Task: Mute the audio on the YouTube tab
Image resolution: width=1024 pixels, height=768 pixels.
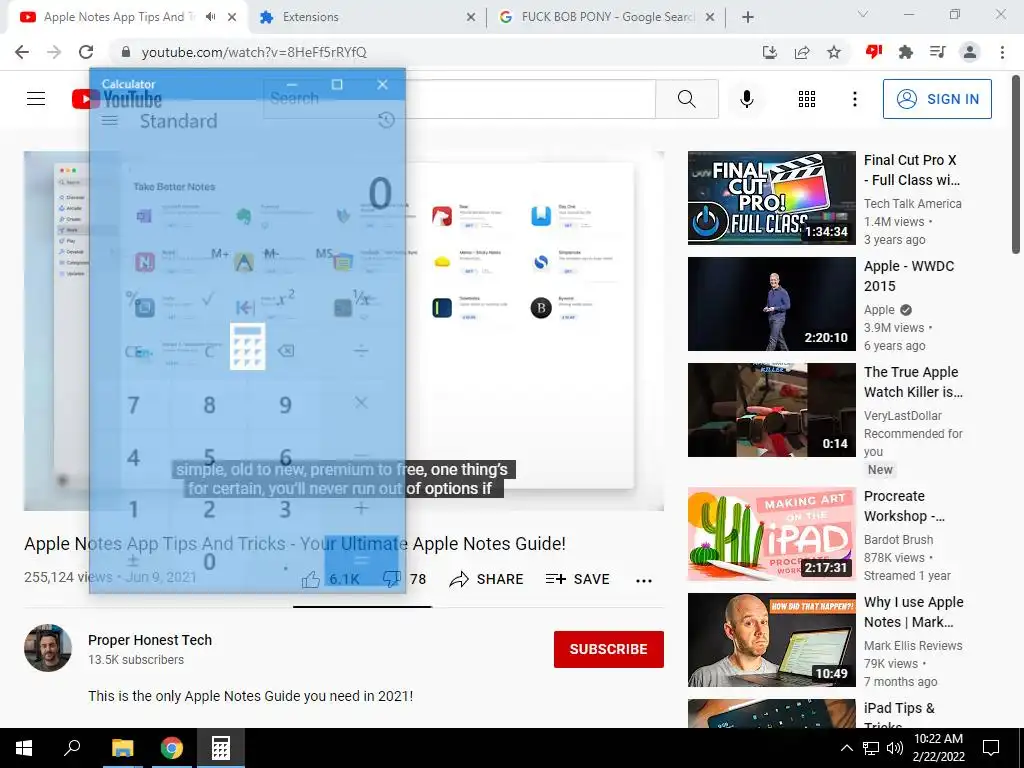Action: point(210,17)
